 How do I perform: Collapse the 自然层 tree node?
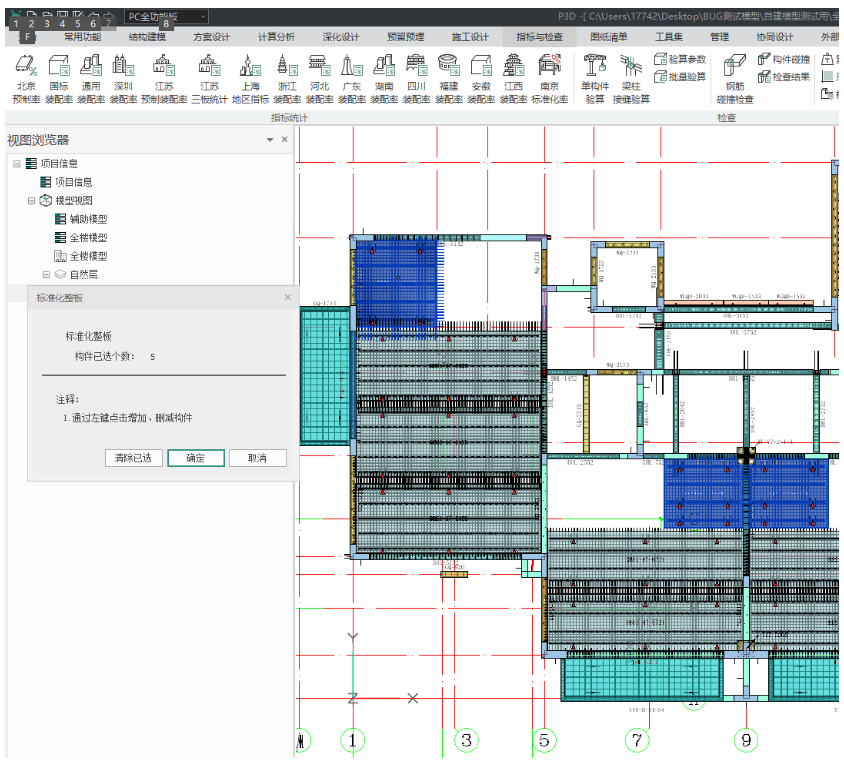pyautogui.click(x=46, y=274)
